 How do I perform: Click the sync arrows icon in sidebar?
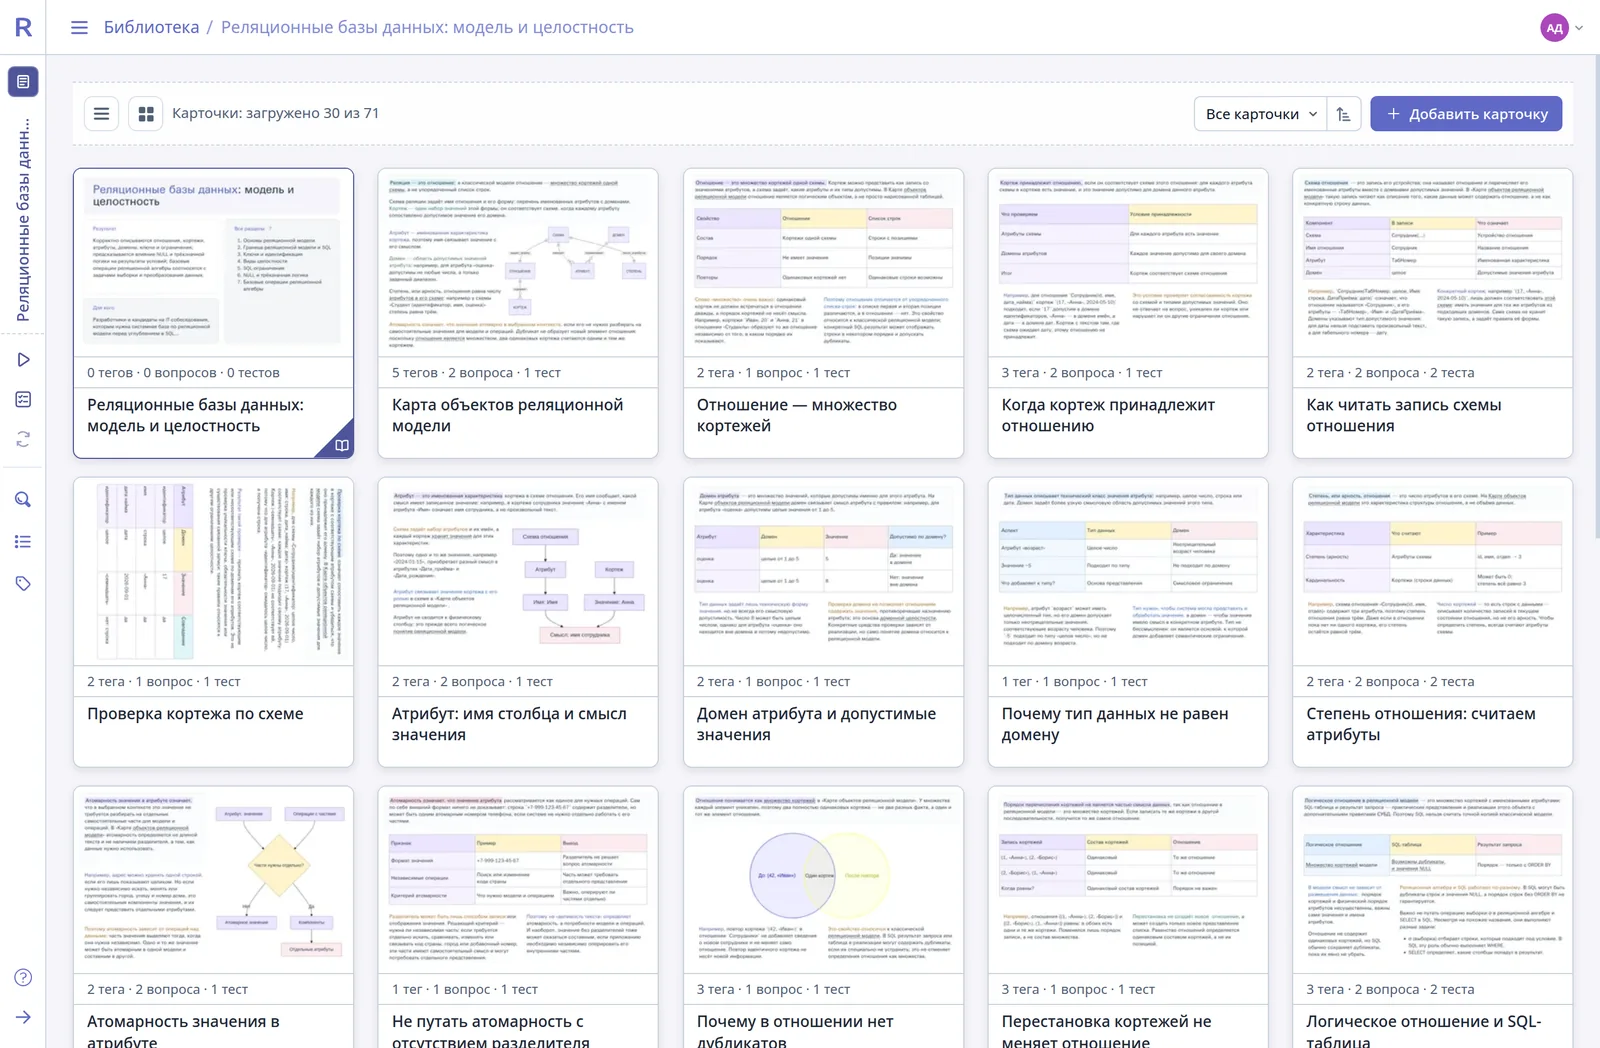coord(23,439)
